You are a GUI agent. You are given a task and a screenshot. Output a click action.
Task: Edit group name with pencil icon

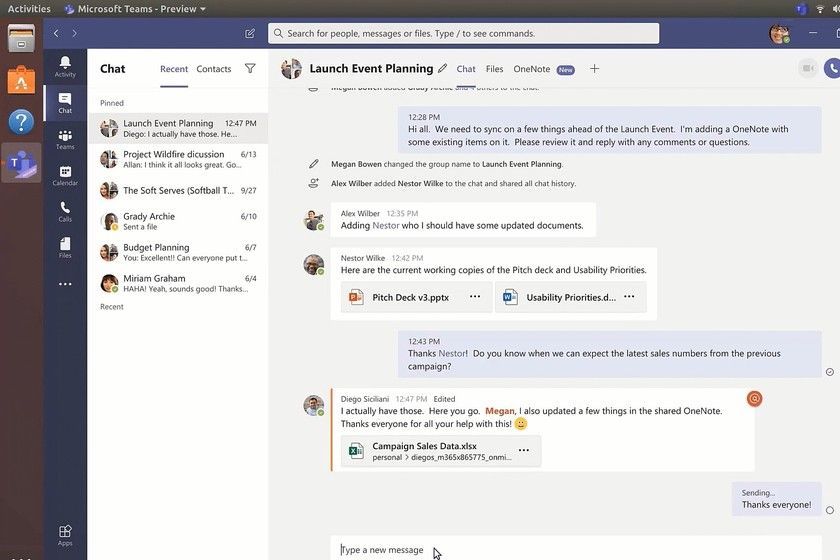point(442,69)
